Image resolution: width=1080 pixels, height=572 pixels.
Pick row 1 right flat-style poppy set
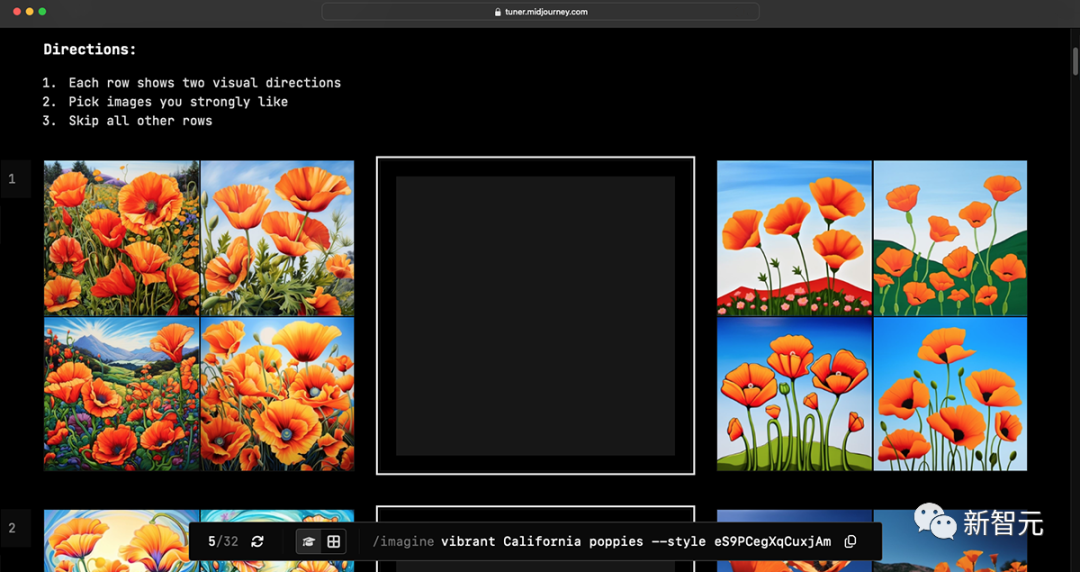coord(872,316)
